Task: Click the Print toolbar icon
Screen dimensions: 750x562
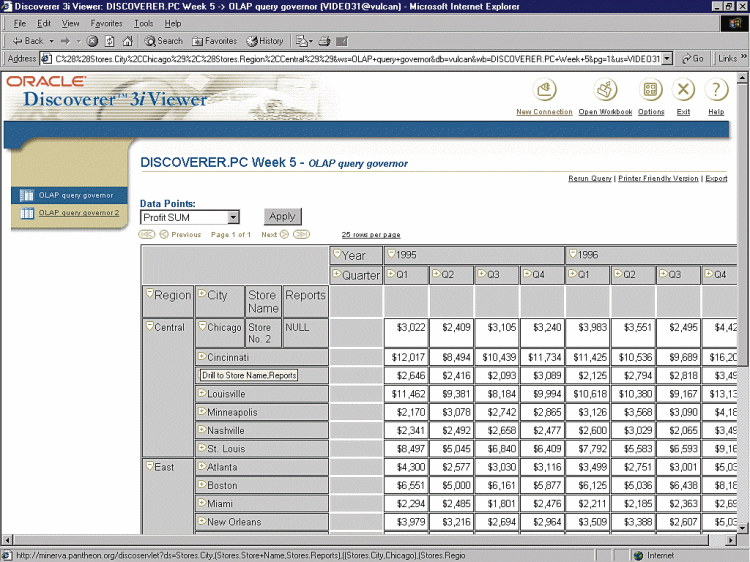Action: (324, 41)
